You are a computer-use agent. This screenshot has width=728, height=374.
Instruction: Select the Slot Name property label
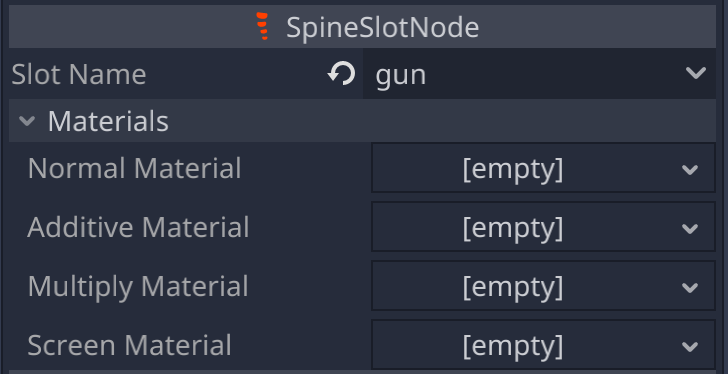[x=78, y=74]
